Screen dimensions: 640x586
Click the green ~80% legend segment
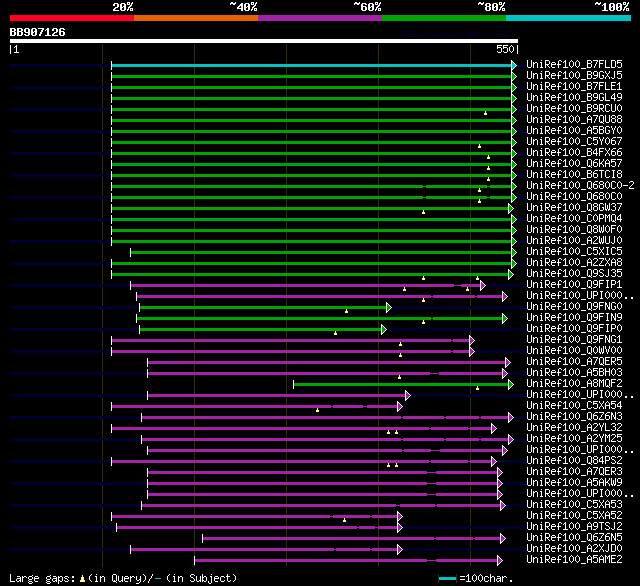click(x=444, y=18)
